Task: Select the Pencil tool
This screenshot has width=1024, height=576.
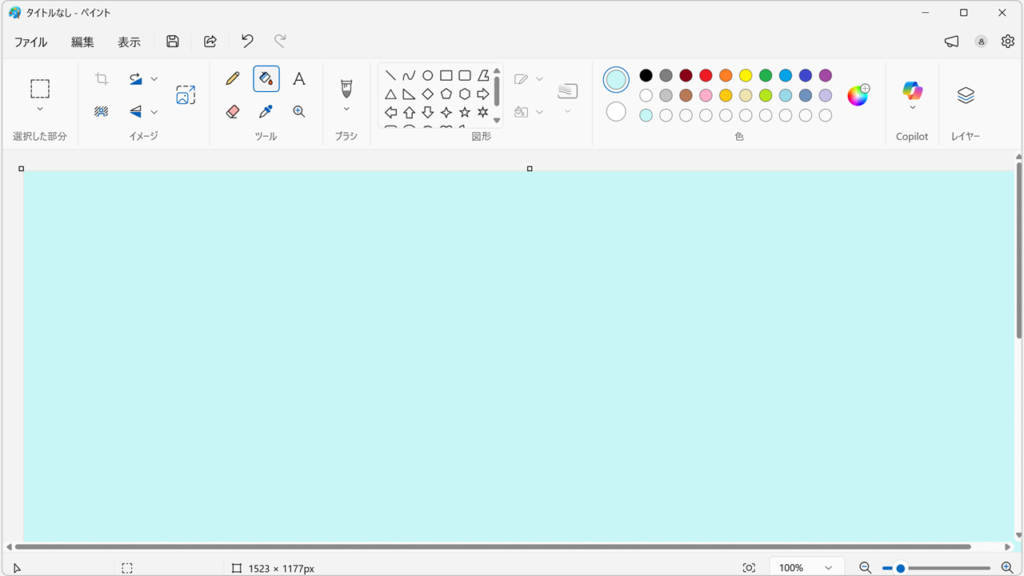Action: point(233,79)
